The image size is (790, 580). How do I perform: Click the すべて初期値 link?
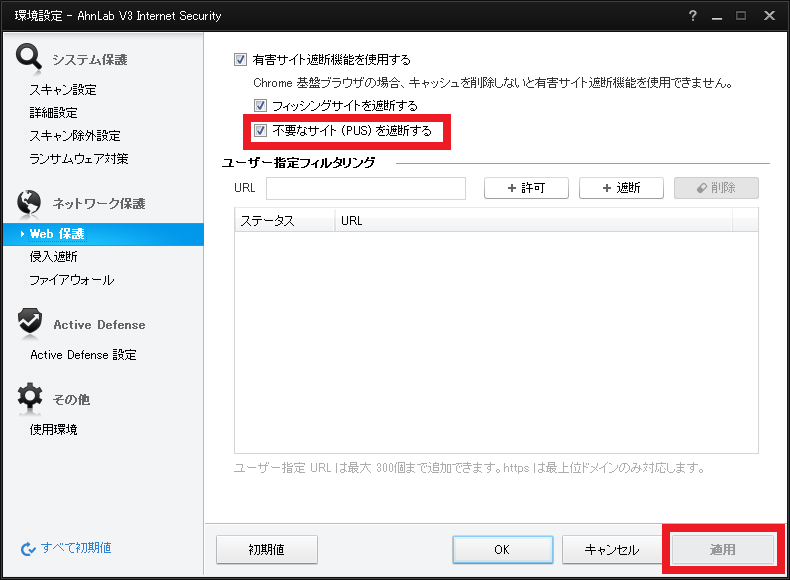point(76,548)
